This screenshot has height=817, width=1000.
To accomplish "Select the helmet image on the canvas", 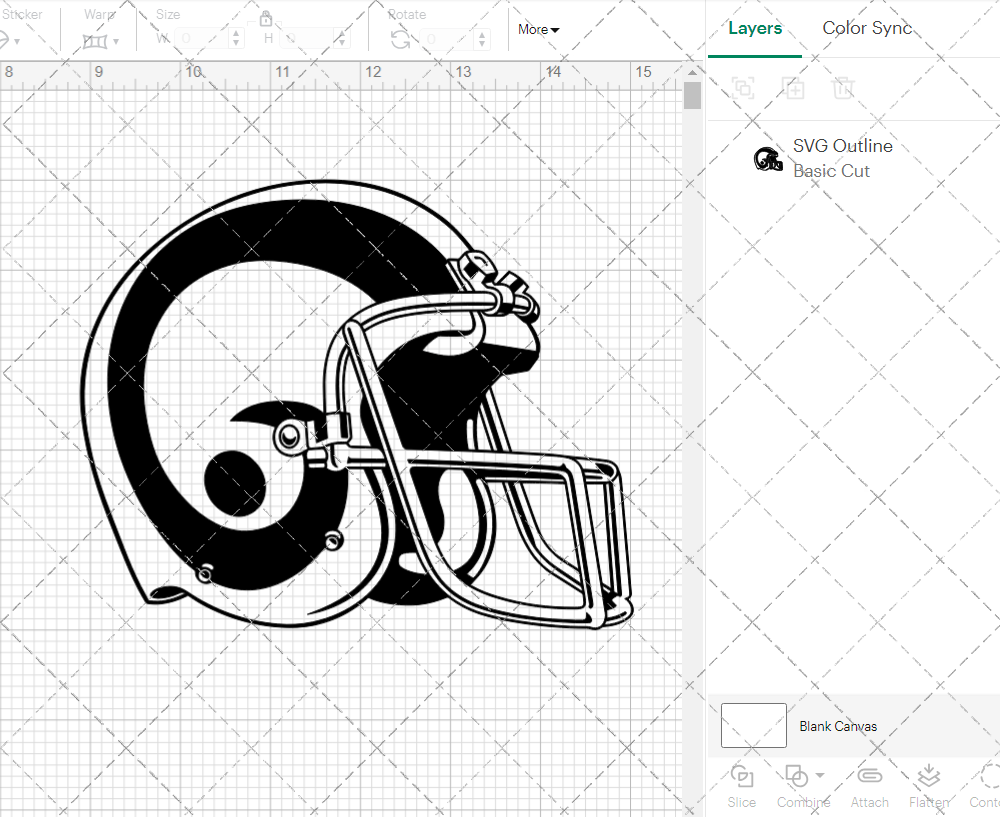I will tap(357, 404).
